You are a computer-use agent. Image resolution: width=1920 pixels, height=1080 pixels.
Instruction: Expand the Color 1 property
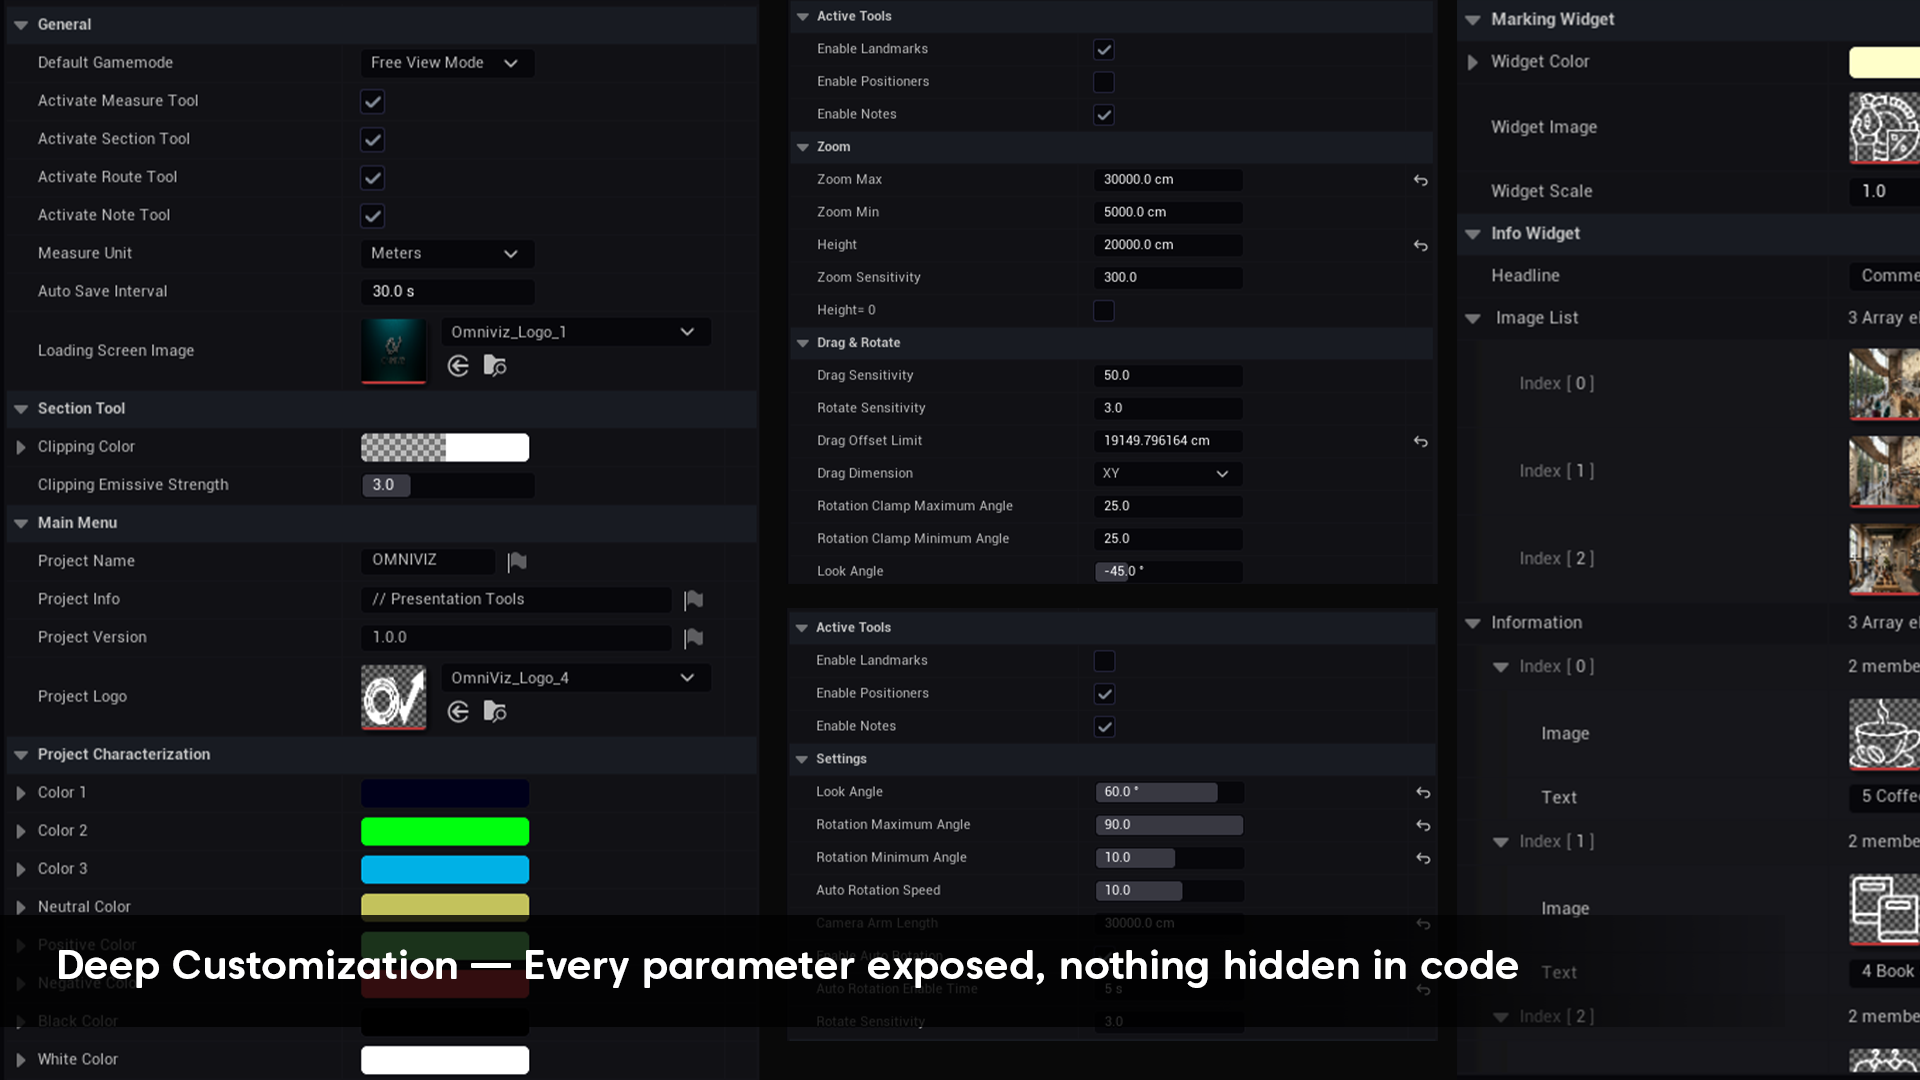tap(21, 793)
